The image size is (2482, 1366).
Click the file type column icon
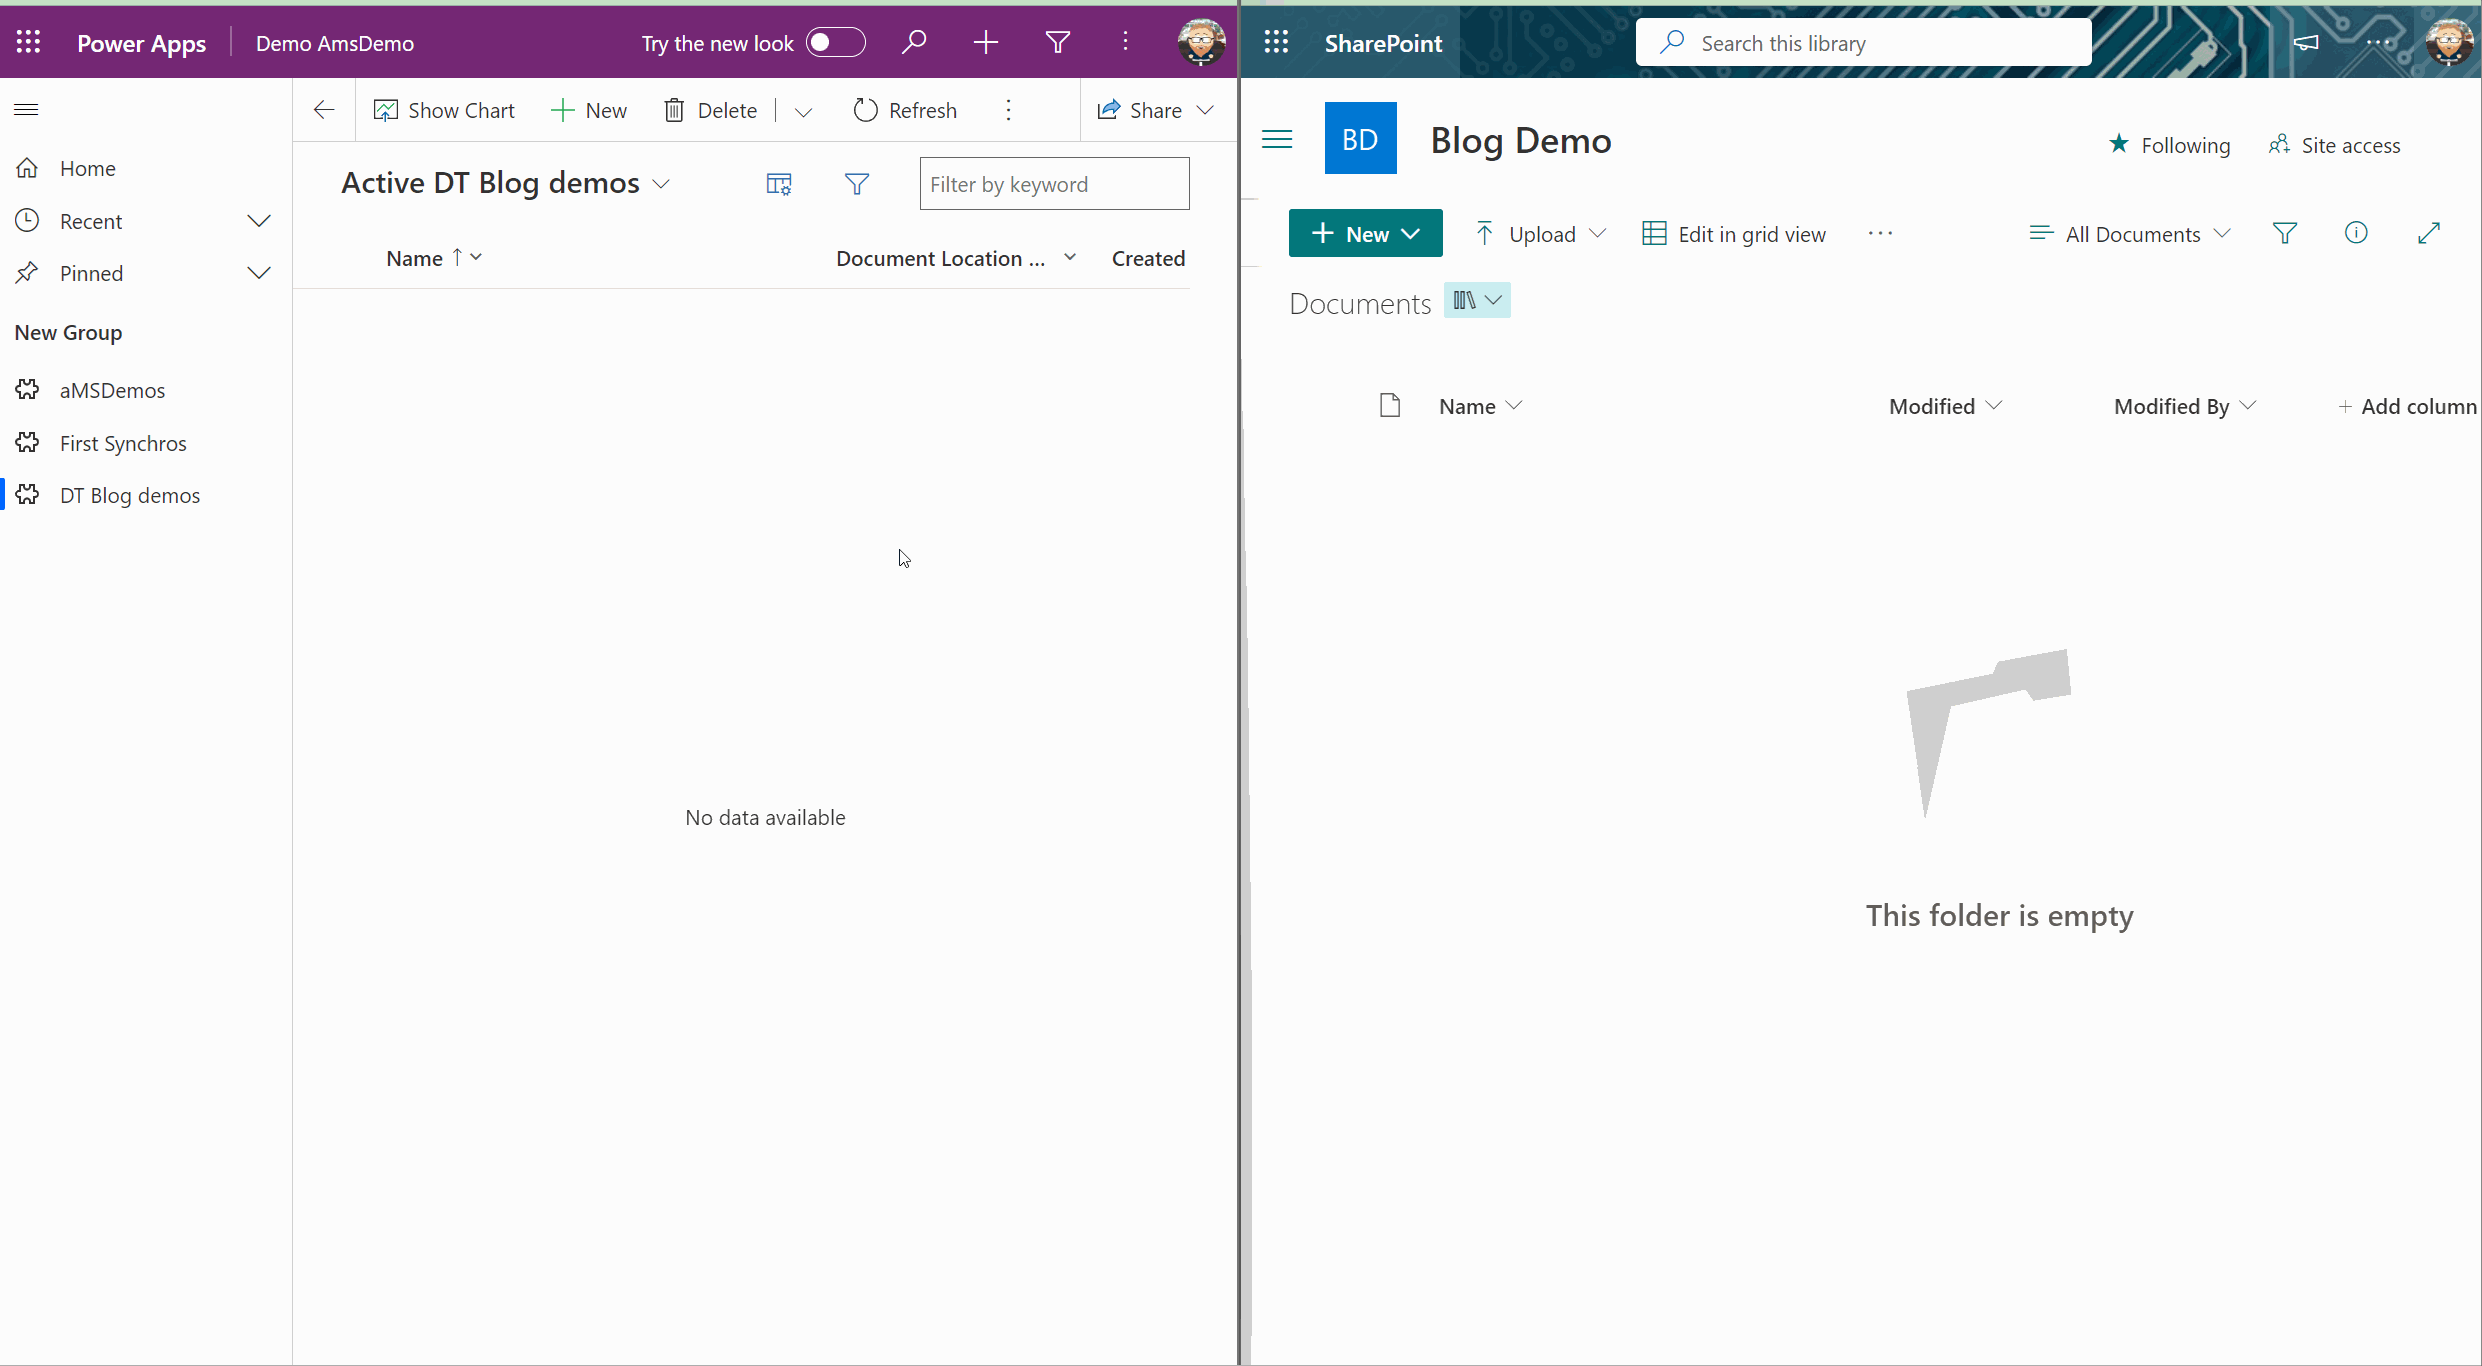pos(1389,405)
